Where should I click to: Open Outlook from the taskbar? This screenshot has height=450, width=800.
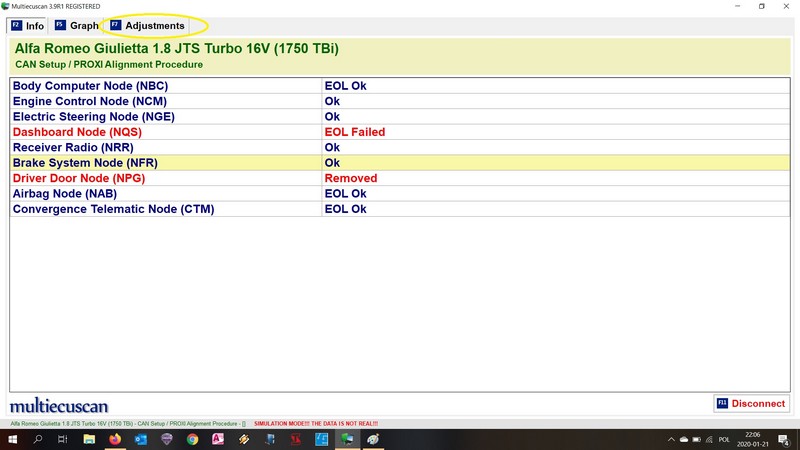pos(141,439)
